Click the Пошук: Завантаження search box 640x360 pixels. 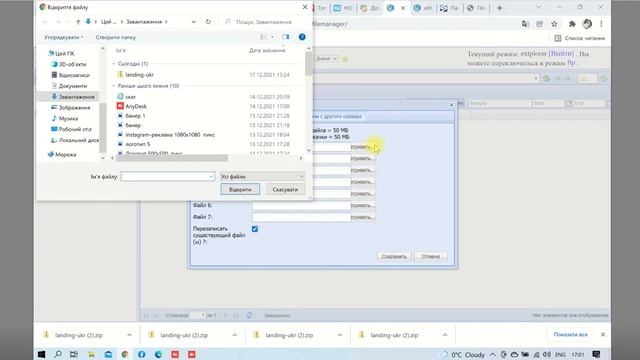tap(264, 22)
